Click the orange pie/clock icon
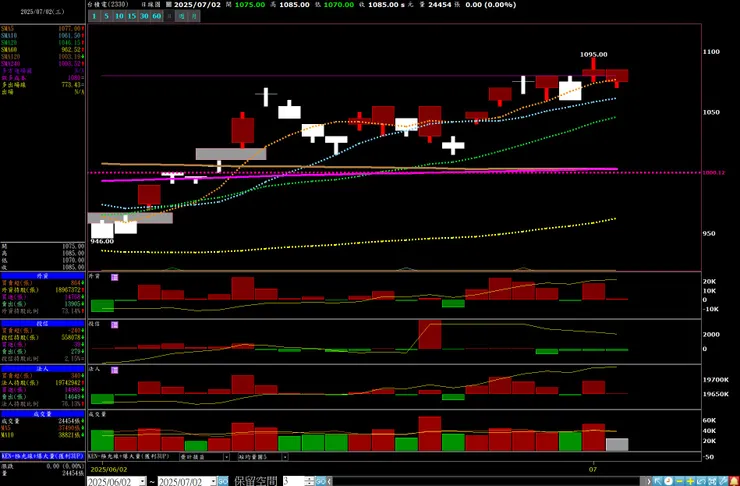Image resolution: width=740 pixels, height=486 pixels. tap(669, 481)
